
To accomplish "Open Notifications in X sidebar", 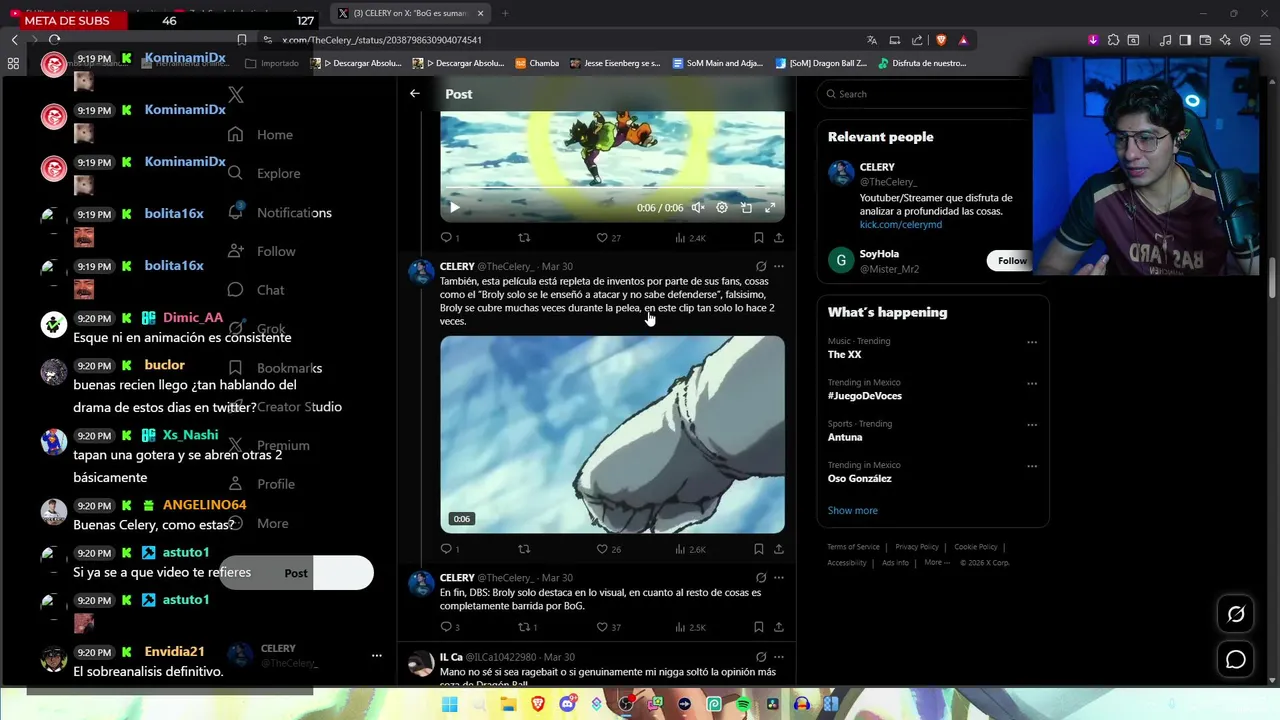I will pyautogui.click(x=280, y=212).
